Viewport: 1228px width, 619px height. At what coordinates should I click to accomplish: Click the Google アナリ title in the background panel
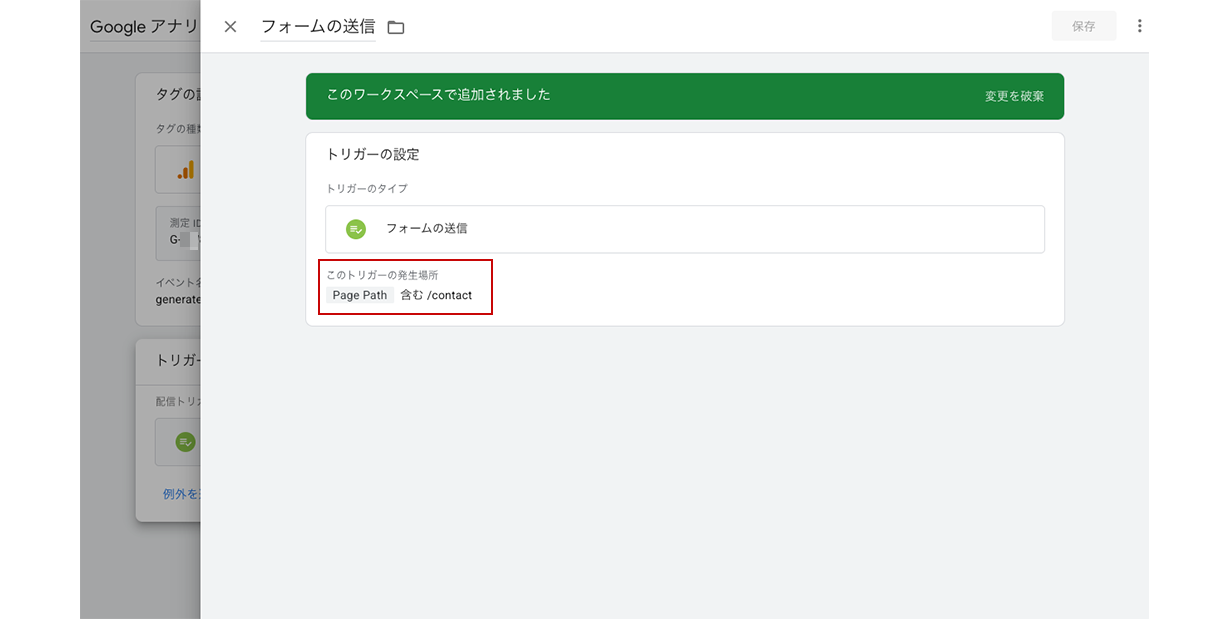click(x=145, y=27)
